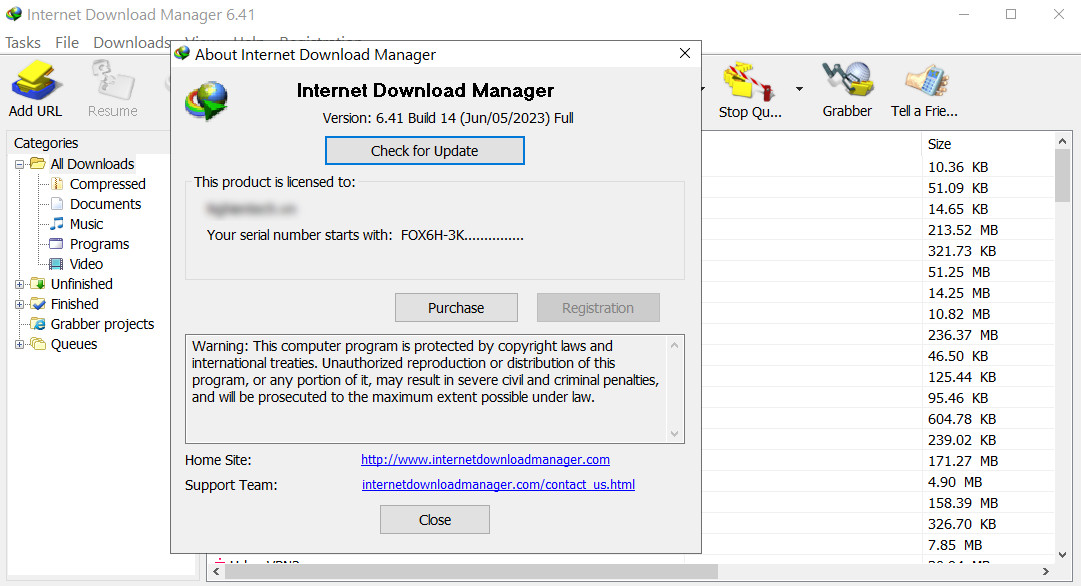
Task: Select All Downloads in categories
Action: (92, 164)
